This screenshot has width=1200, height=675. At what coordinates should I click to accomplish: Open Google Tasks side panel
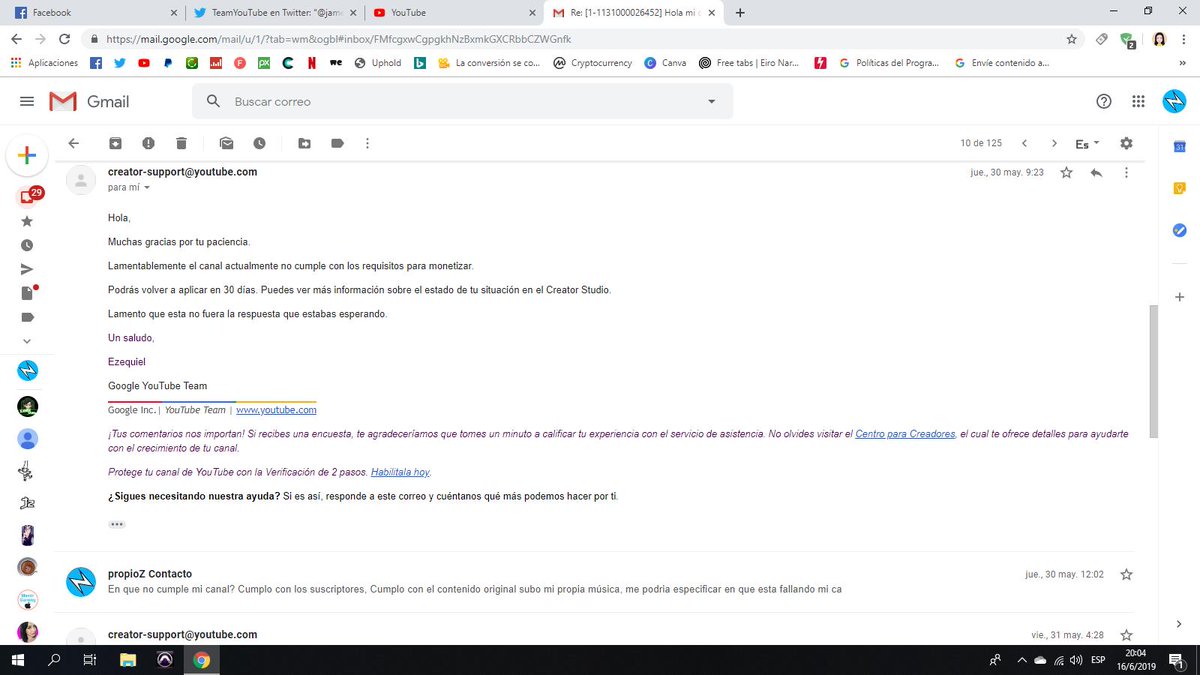click(1180, 230)
